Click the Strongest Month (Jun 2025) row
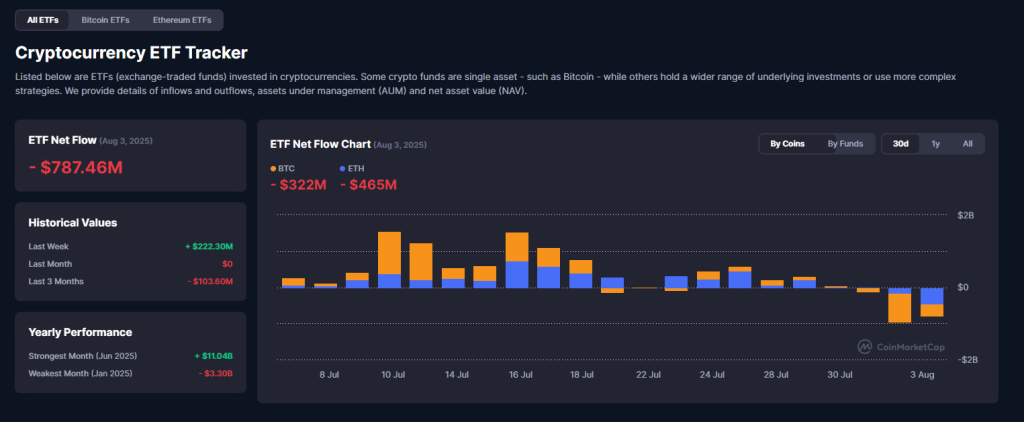1024x422 pixels. (130, 356)
